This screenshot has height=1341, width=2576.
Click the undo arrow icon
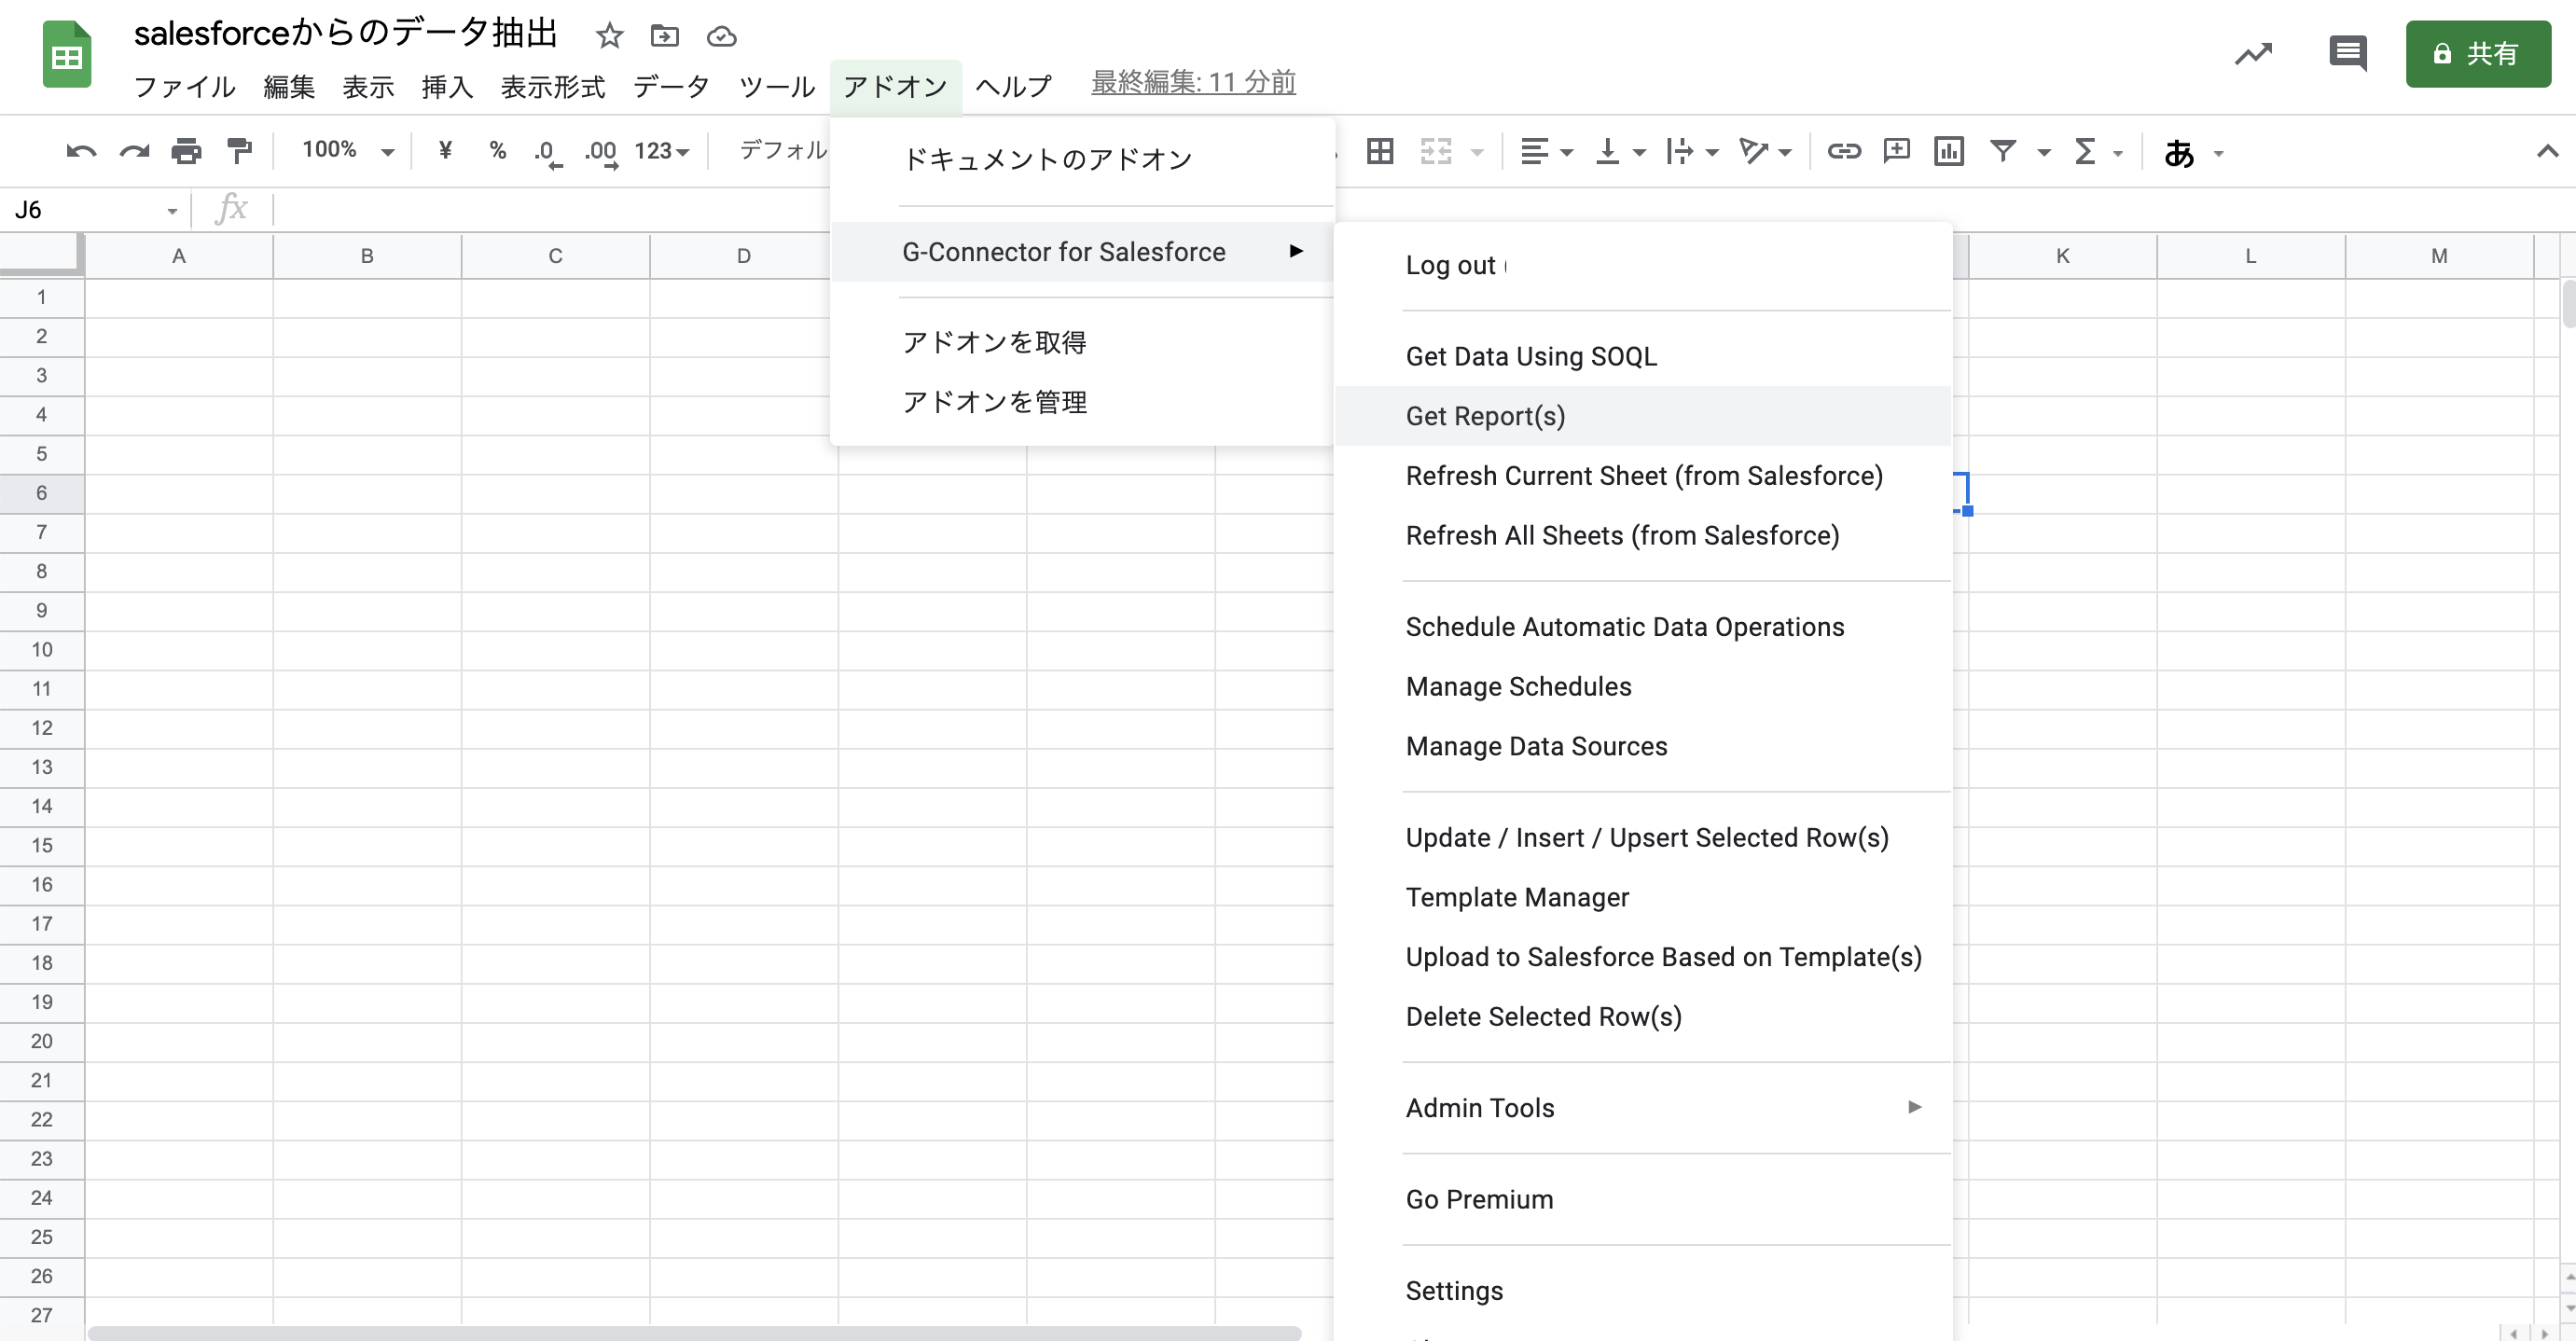81,152
